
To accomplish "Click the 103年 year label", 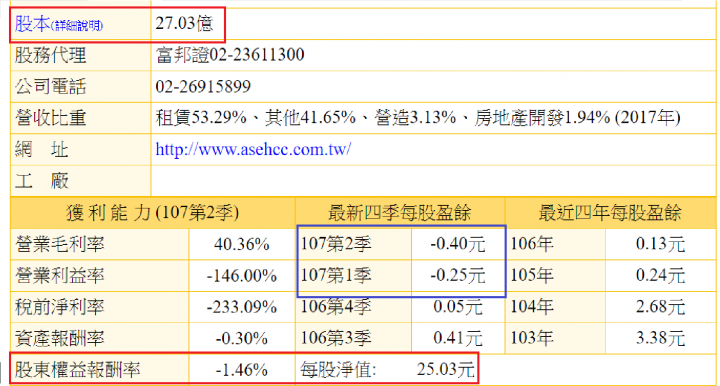I will tap(532, 338).
